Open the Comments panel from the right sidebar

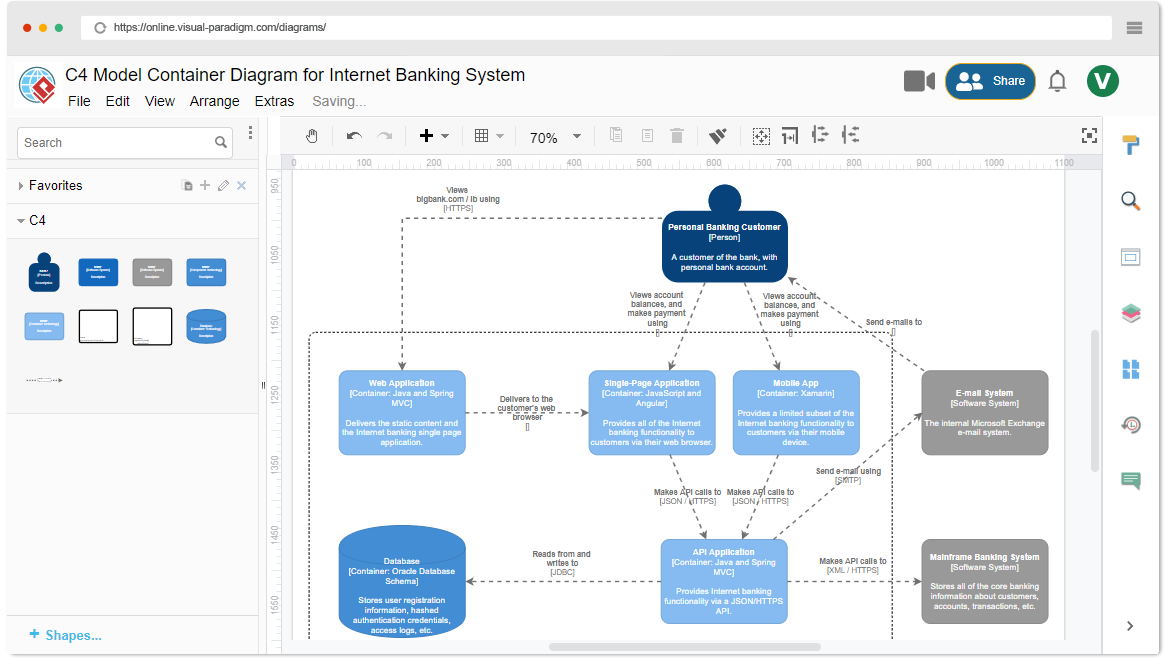click(x=1131, y=481)
